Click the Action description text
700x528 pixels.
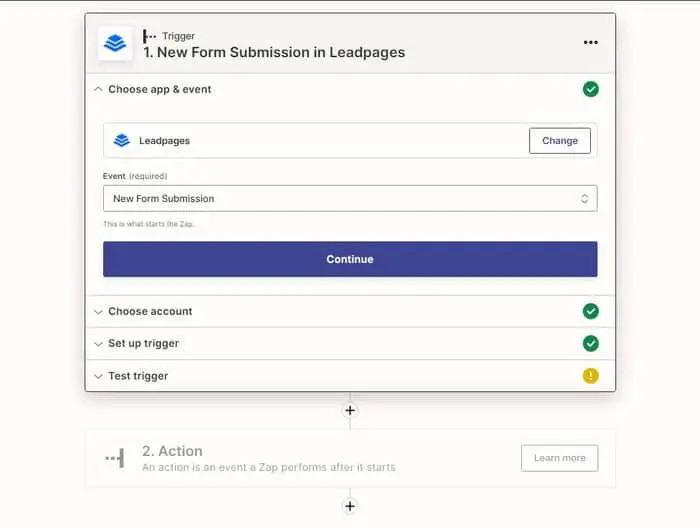click(x=269, y=467)
